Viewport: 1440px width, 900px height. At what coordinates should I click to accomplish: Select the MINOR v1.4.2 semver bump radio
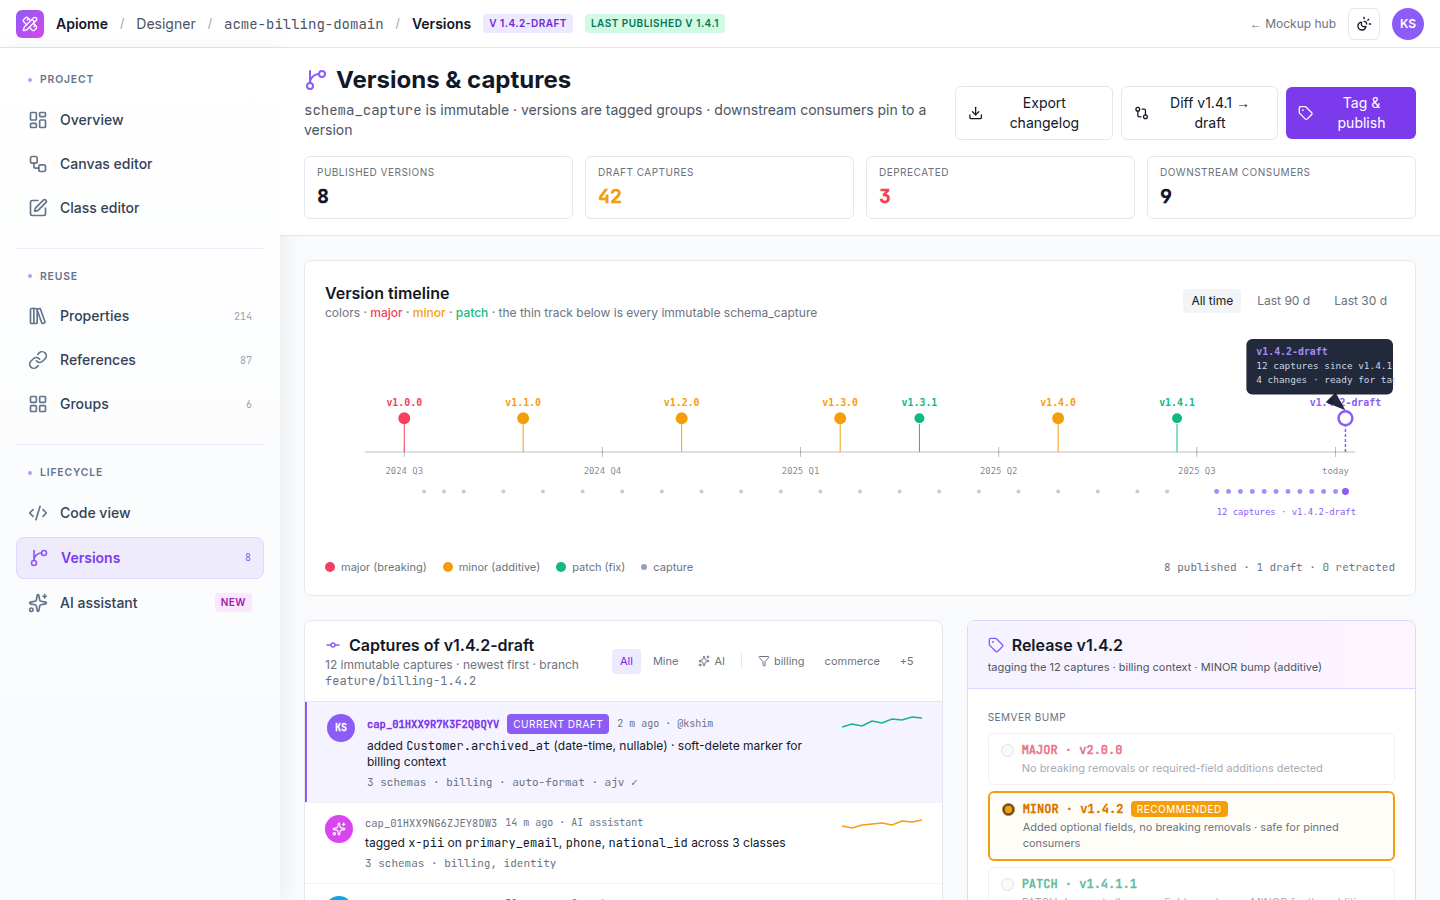pos(1008,809)
